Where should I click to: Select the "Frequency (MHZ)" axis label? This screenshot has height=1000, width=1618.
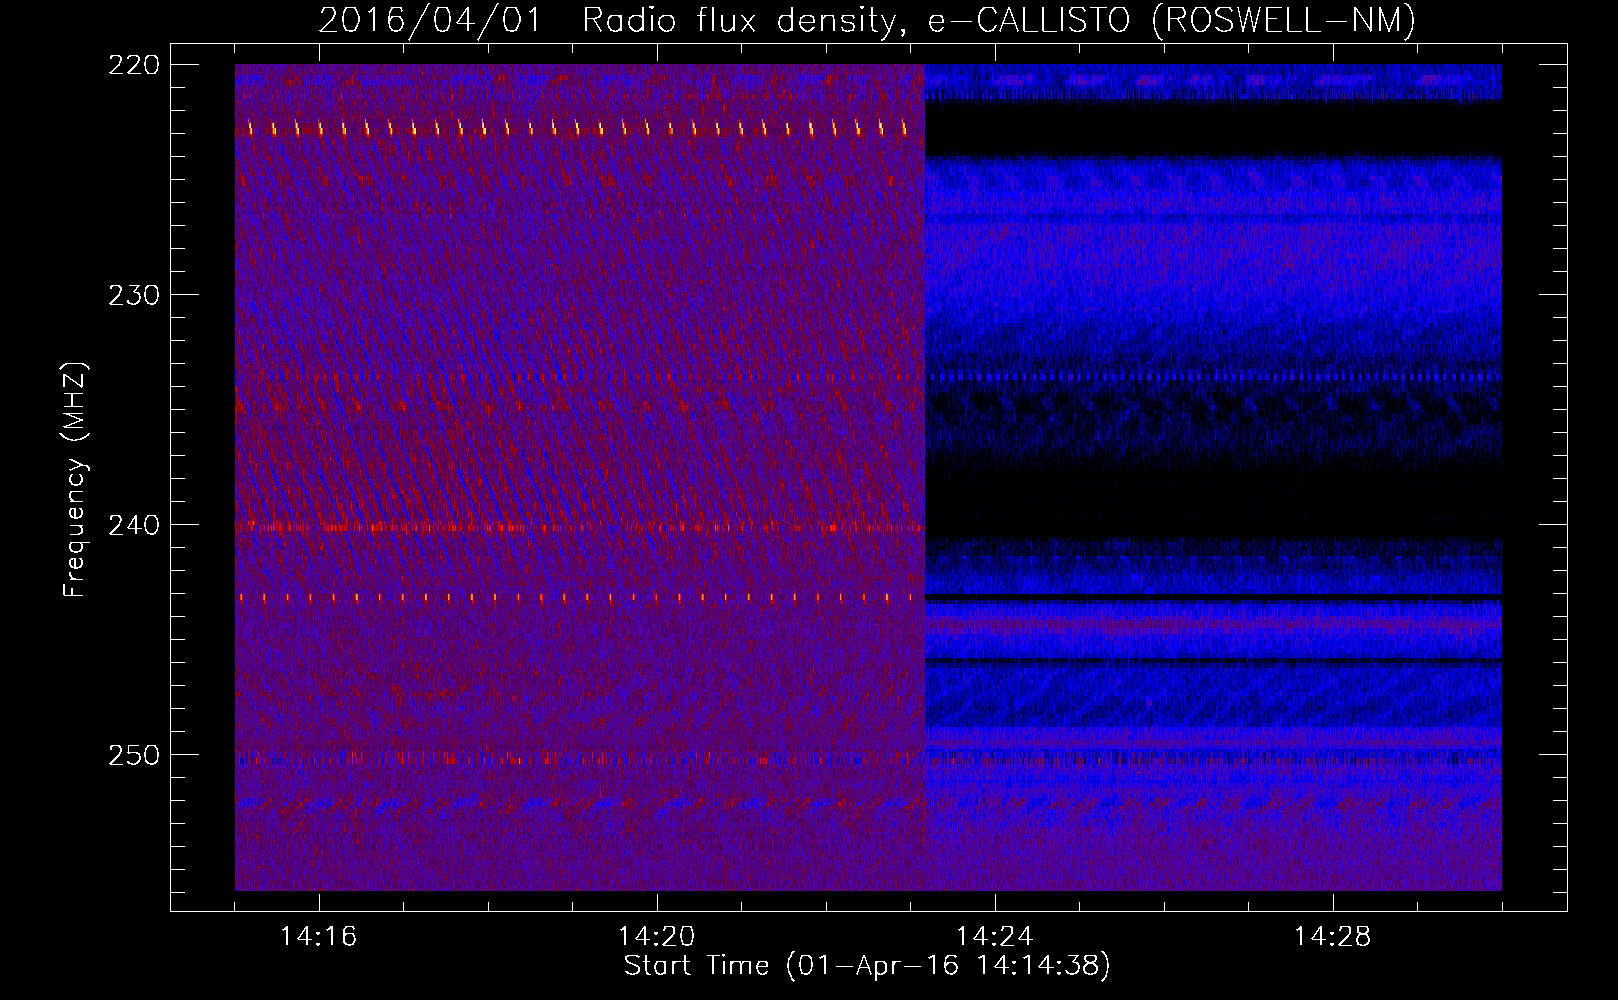(75, 480)
